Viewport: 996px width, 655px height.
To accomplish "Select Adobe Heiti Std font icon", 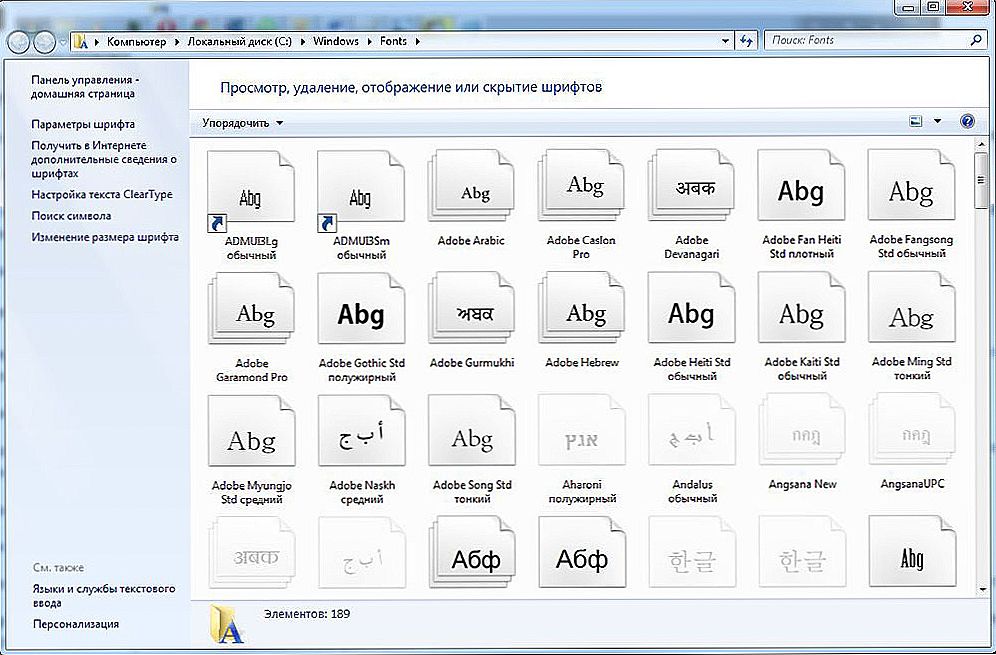I will 691,309.
